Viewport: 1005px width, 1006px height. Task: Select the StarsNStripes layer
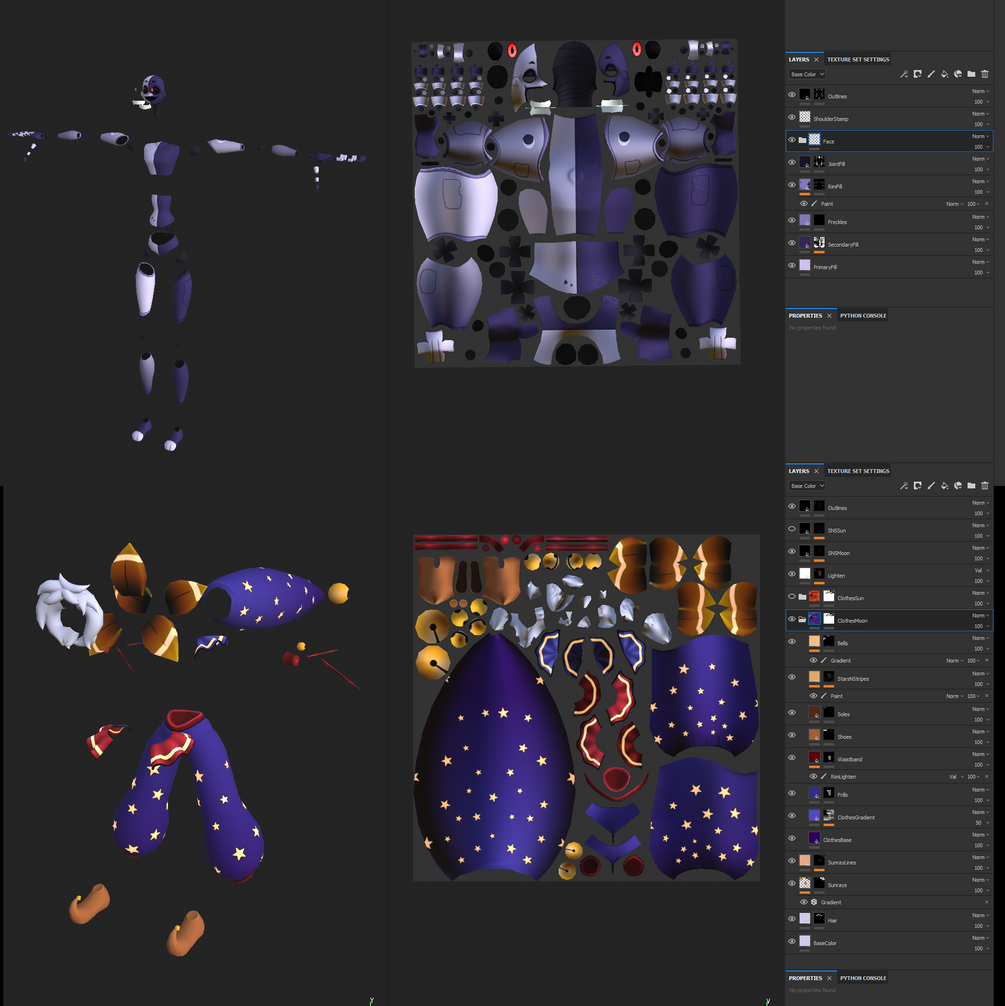[889, 678]
